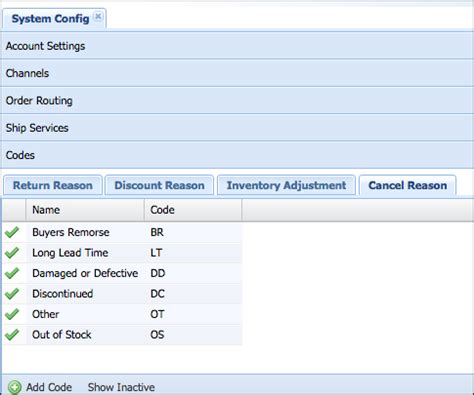Select the Inventory Adjustment tab
Viewport: 474px width, 395px height.
click(x=286, y=185)
